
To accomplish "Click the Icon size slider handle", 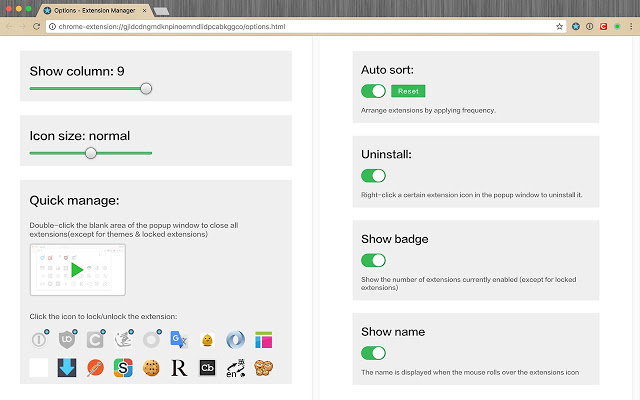I will (x=91, y=153).
